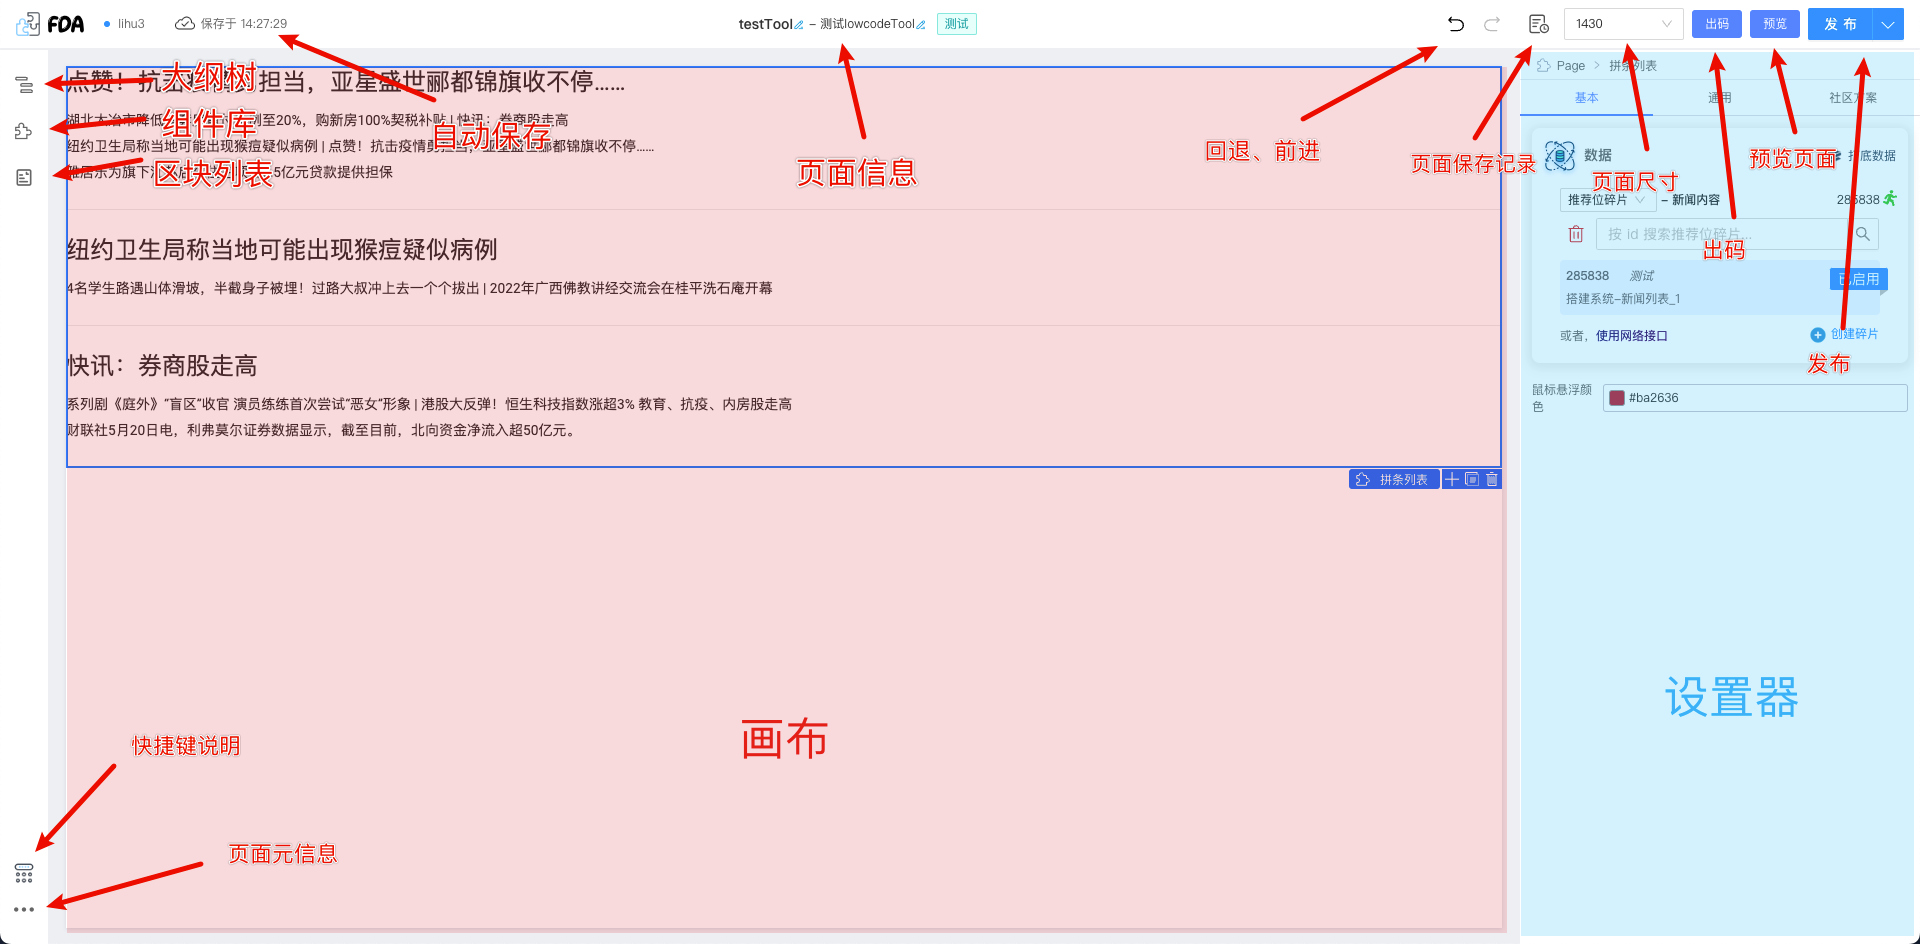Click the search magnifier in fragment search box

tap(1863, 234)
